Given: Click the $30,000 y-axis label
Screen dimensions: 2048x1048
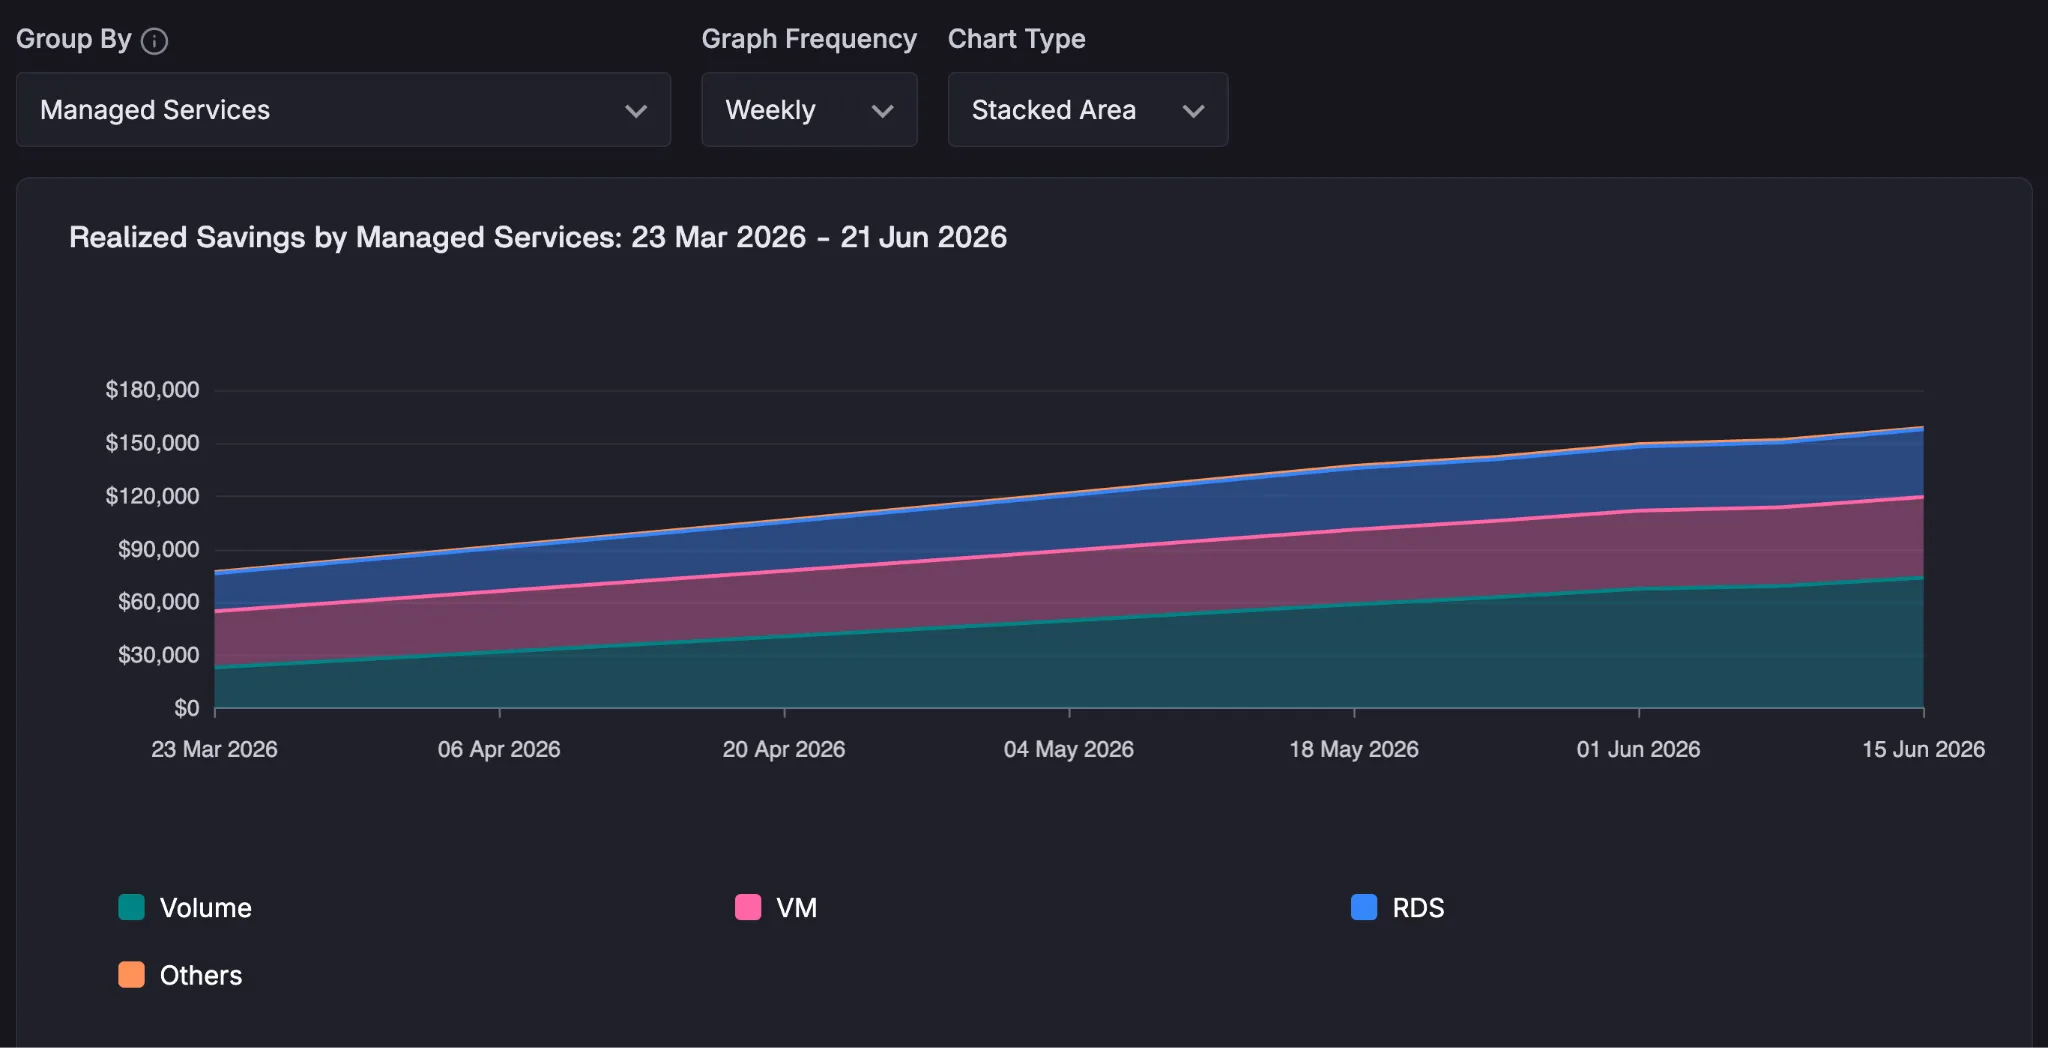Looking at the screenshot, I should [158, 655].
